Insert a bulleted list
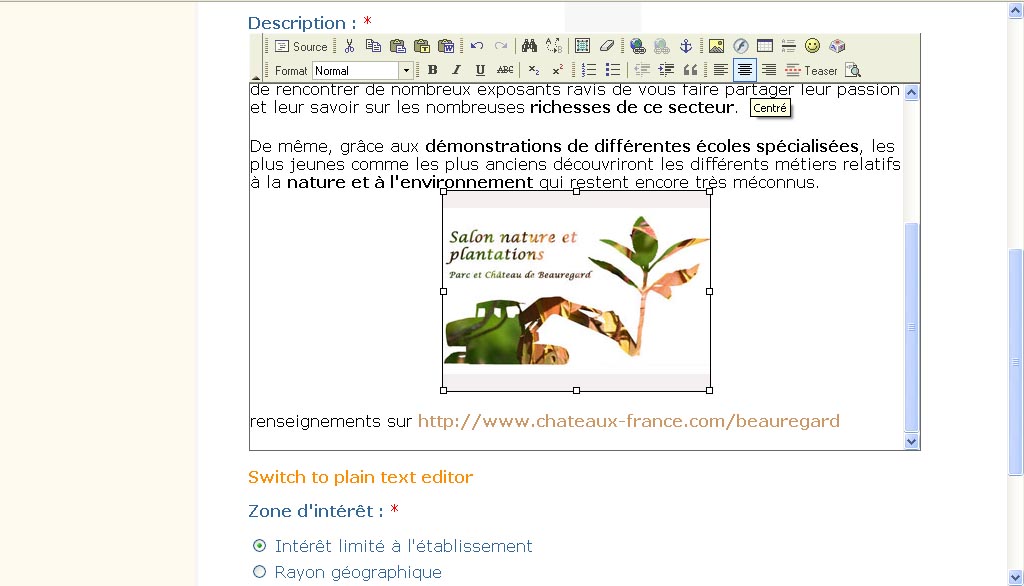 (613, 71)
